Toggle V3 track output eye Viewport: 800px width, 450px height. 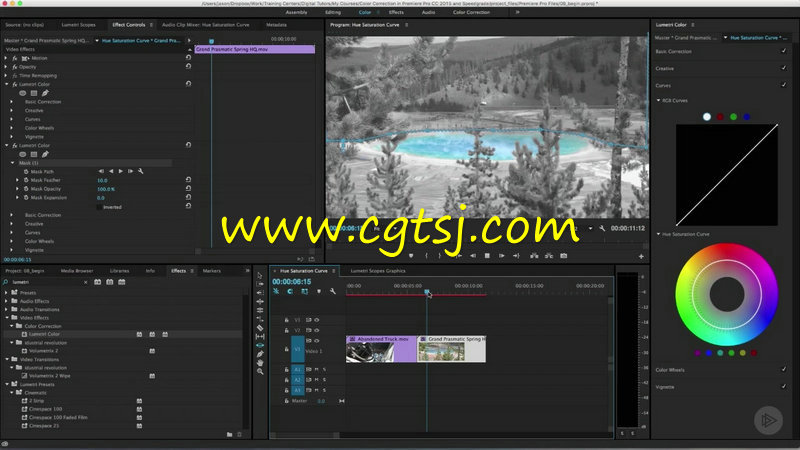(316, 320)
